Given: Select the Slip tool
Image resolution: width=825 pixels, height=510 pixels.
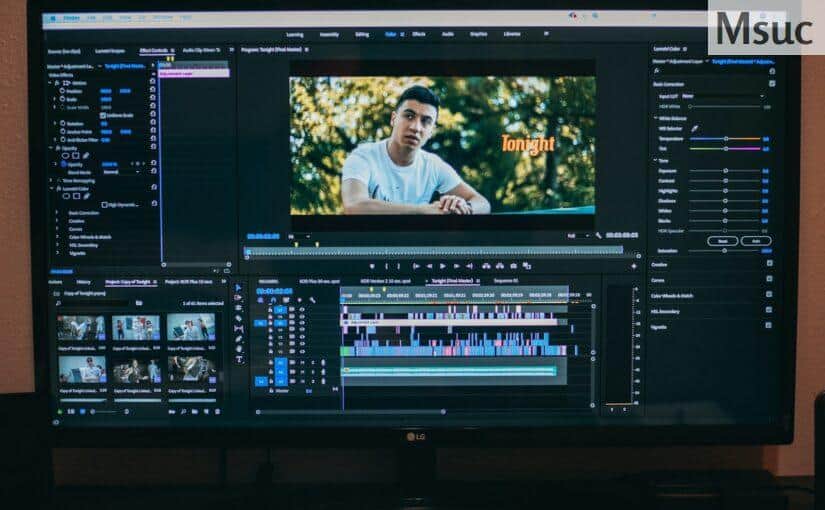Looking at the screenshot, I should [238, 328].
